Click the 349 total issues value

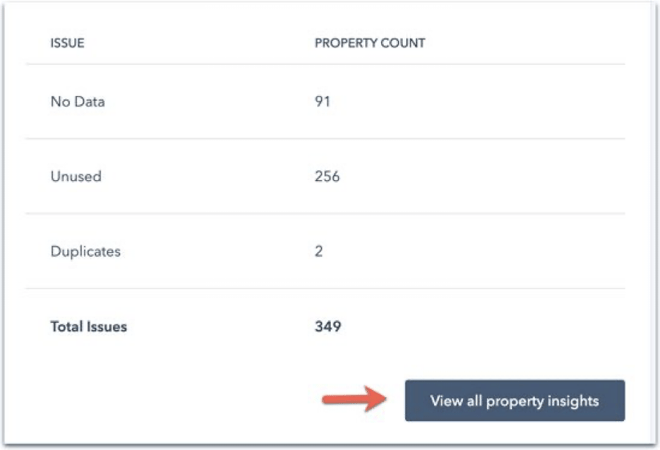coord(328,326)
